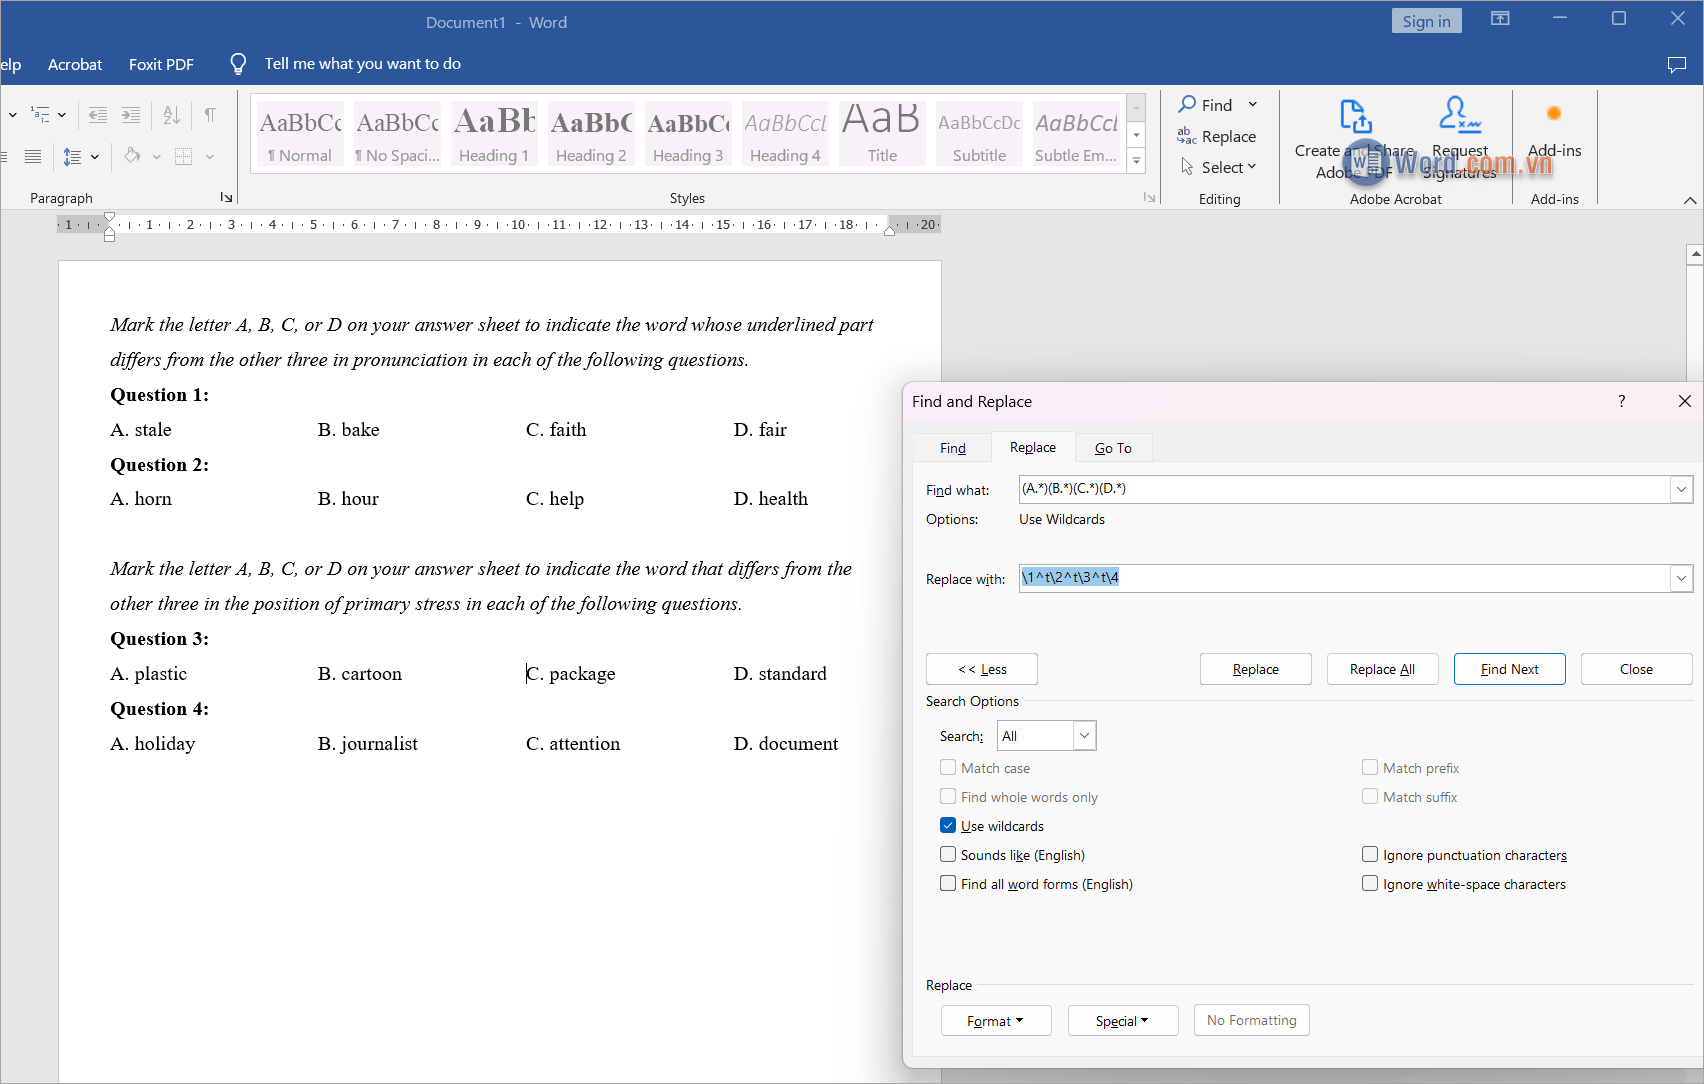Click the lightbulb Tell me icon
Screen dimensions: 1704x1084
[x=238, y=64]
